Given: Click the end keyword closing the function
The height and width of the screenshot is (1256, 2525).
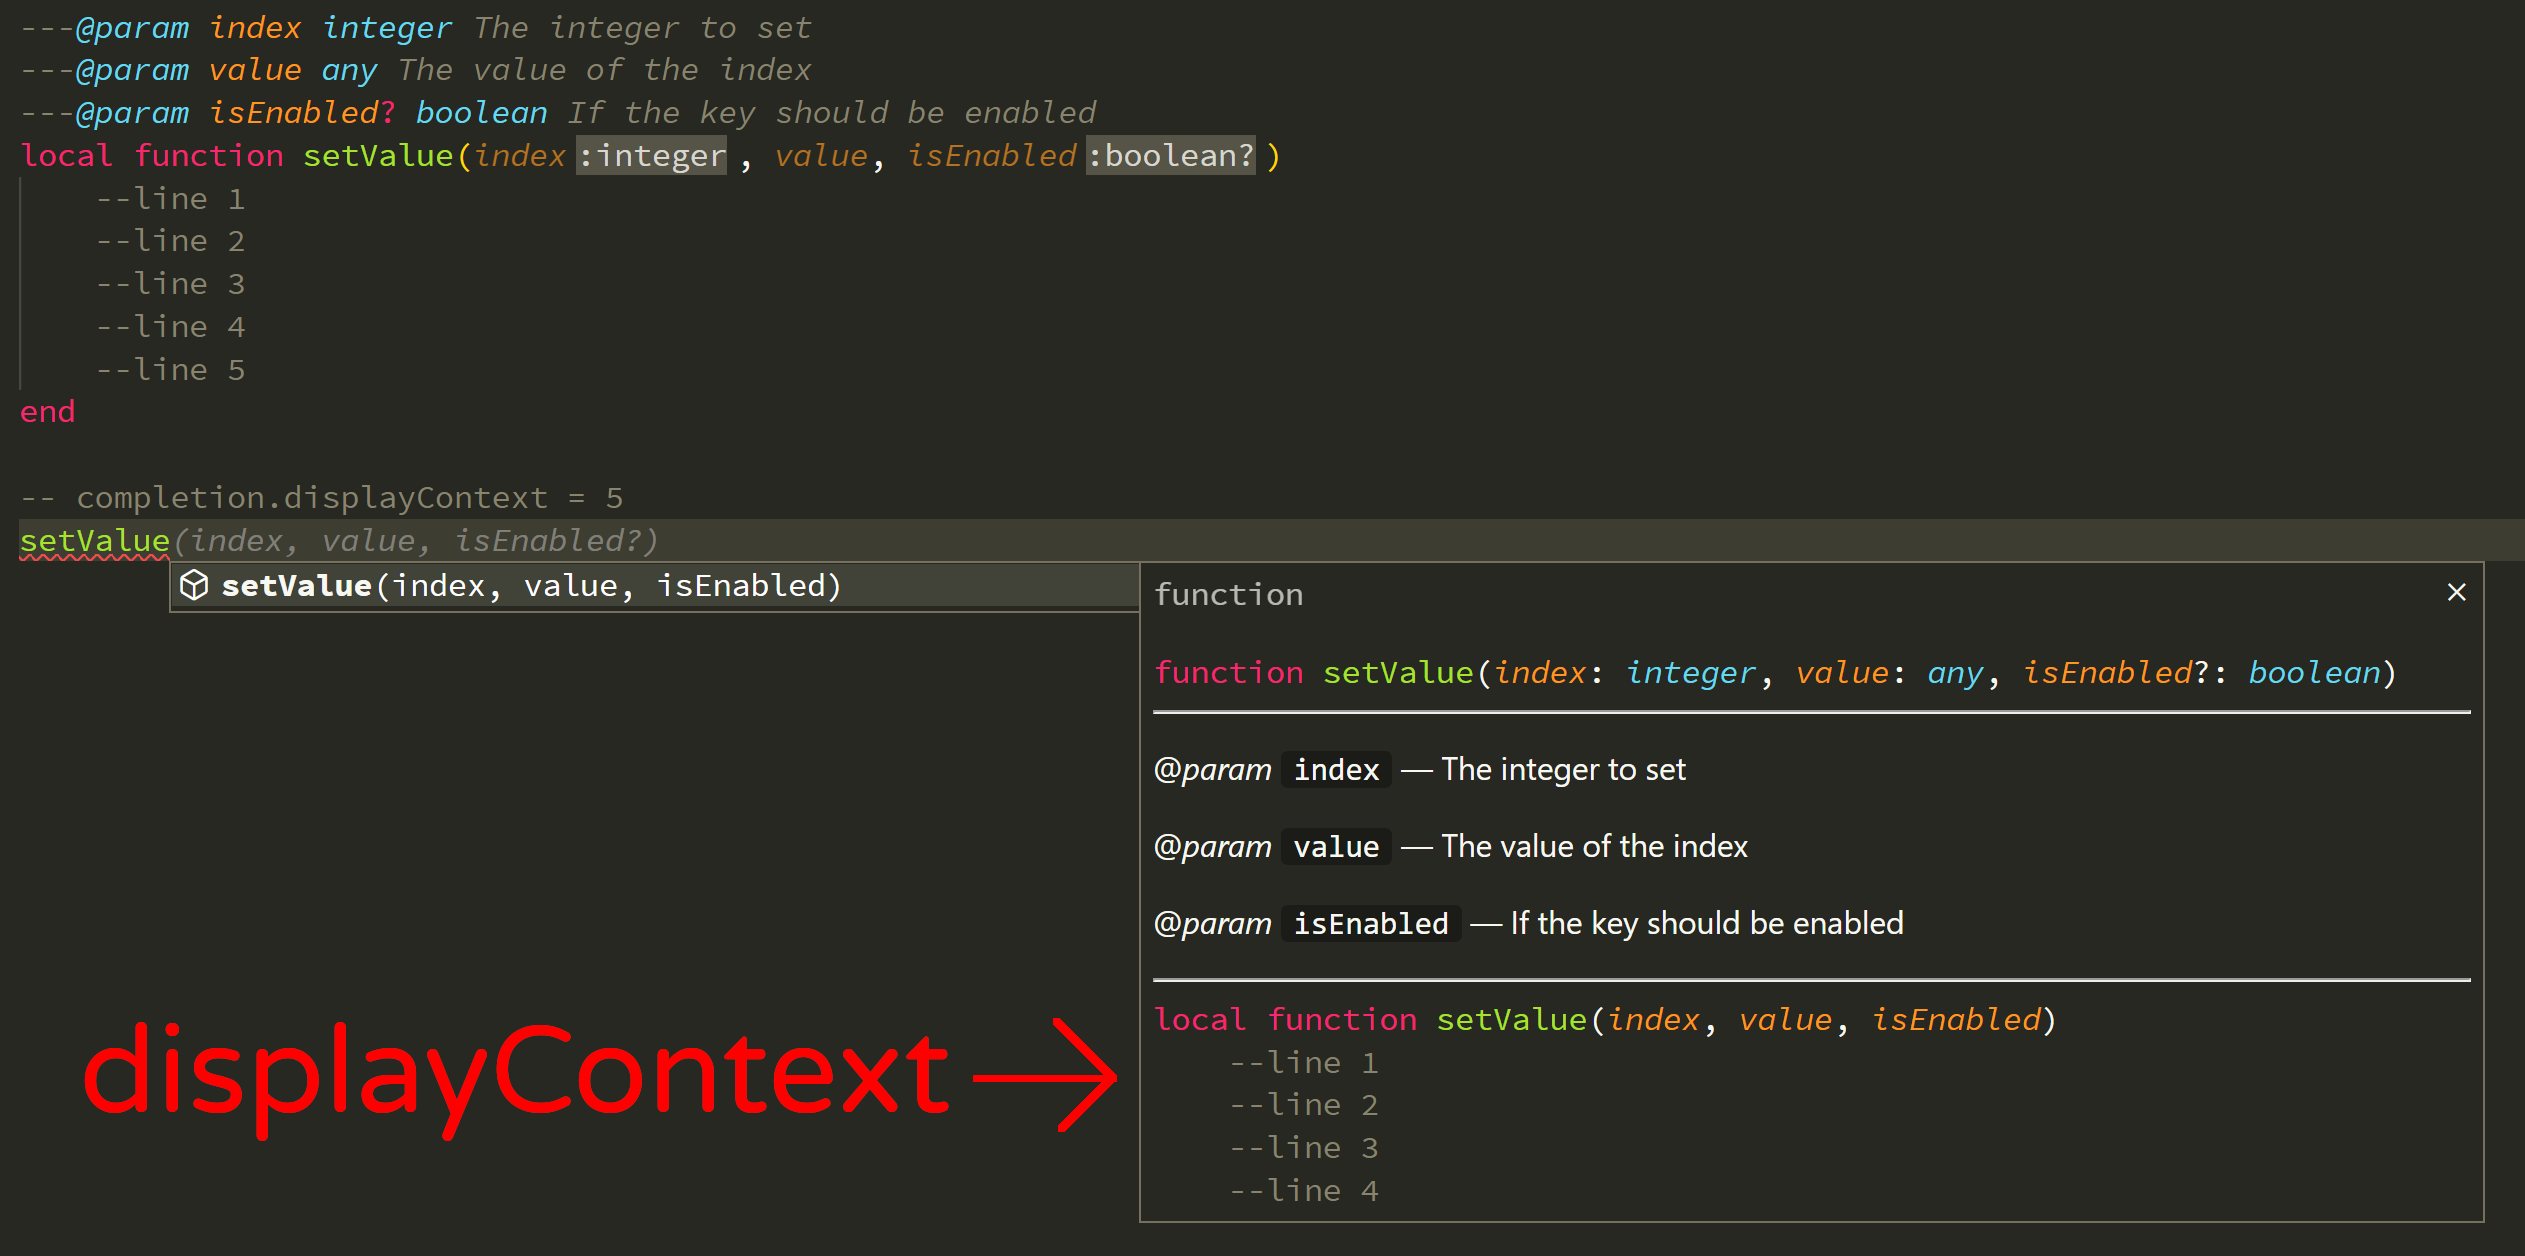Looking at the screenshot, I should (x=47, y=411).
